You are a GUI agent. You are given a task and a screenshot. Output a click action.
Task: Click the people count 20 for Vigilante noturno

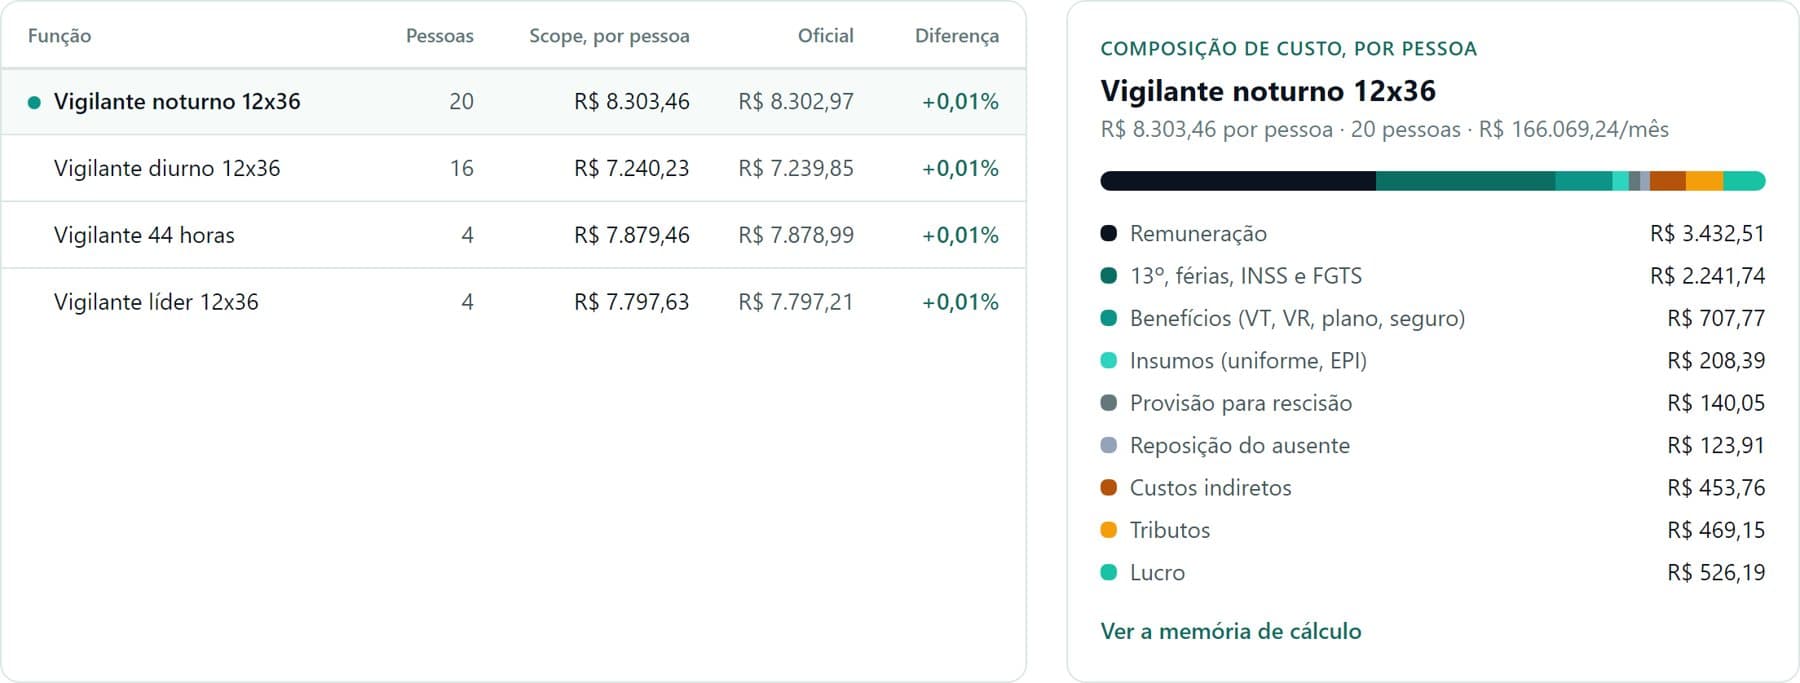[461, 101]
